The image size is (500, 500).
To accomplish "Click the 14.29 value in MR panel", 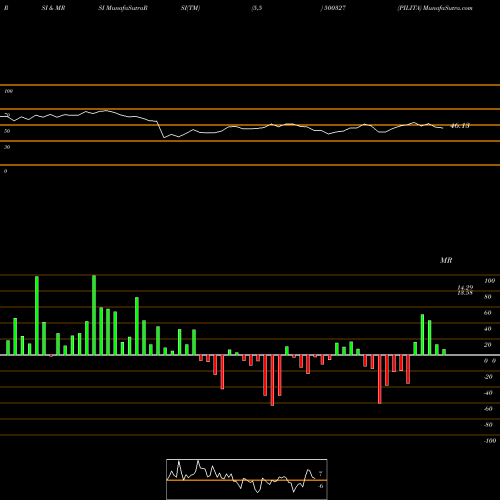I will coord(465,287).
